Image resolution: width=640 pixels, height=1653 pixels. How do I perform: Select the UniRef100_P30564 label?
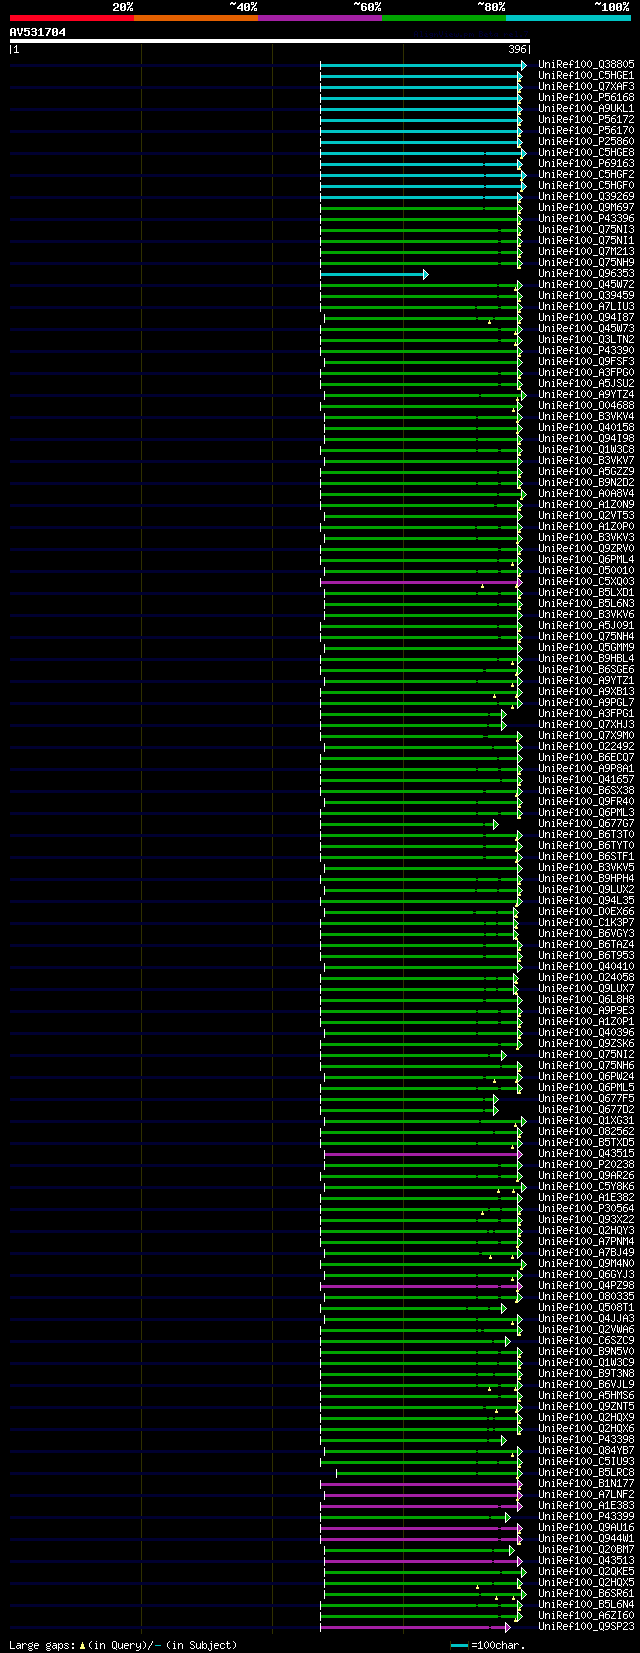pos(586,1208)
